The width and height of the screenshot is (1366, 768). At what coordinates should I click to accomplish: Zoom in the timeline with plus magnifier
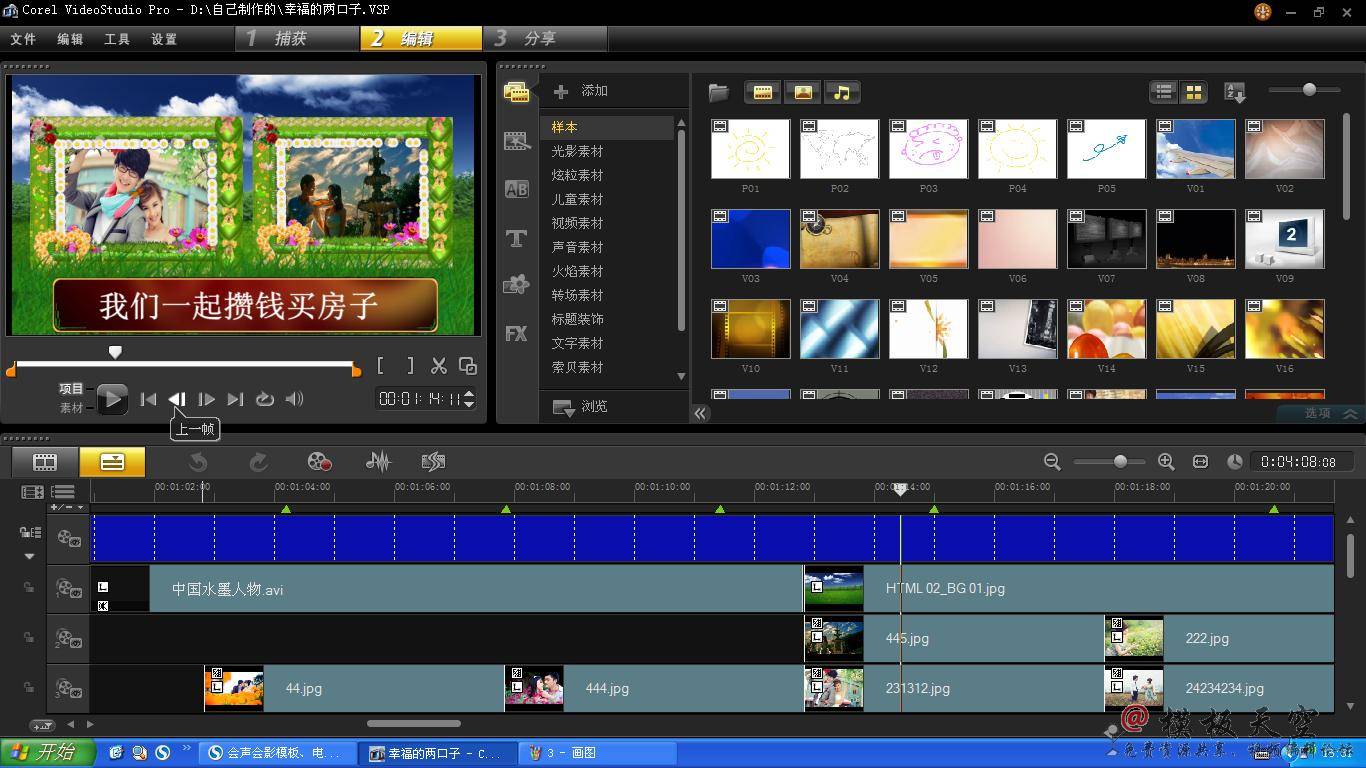tap(1166, 461)
